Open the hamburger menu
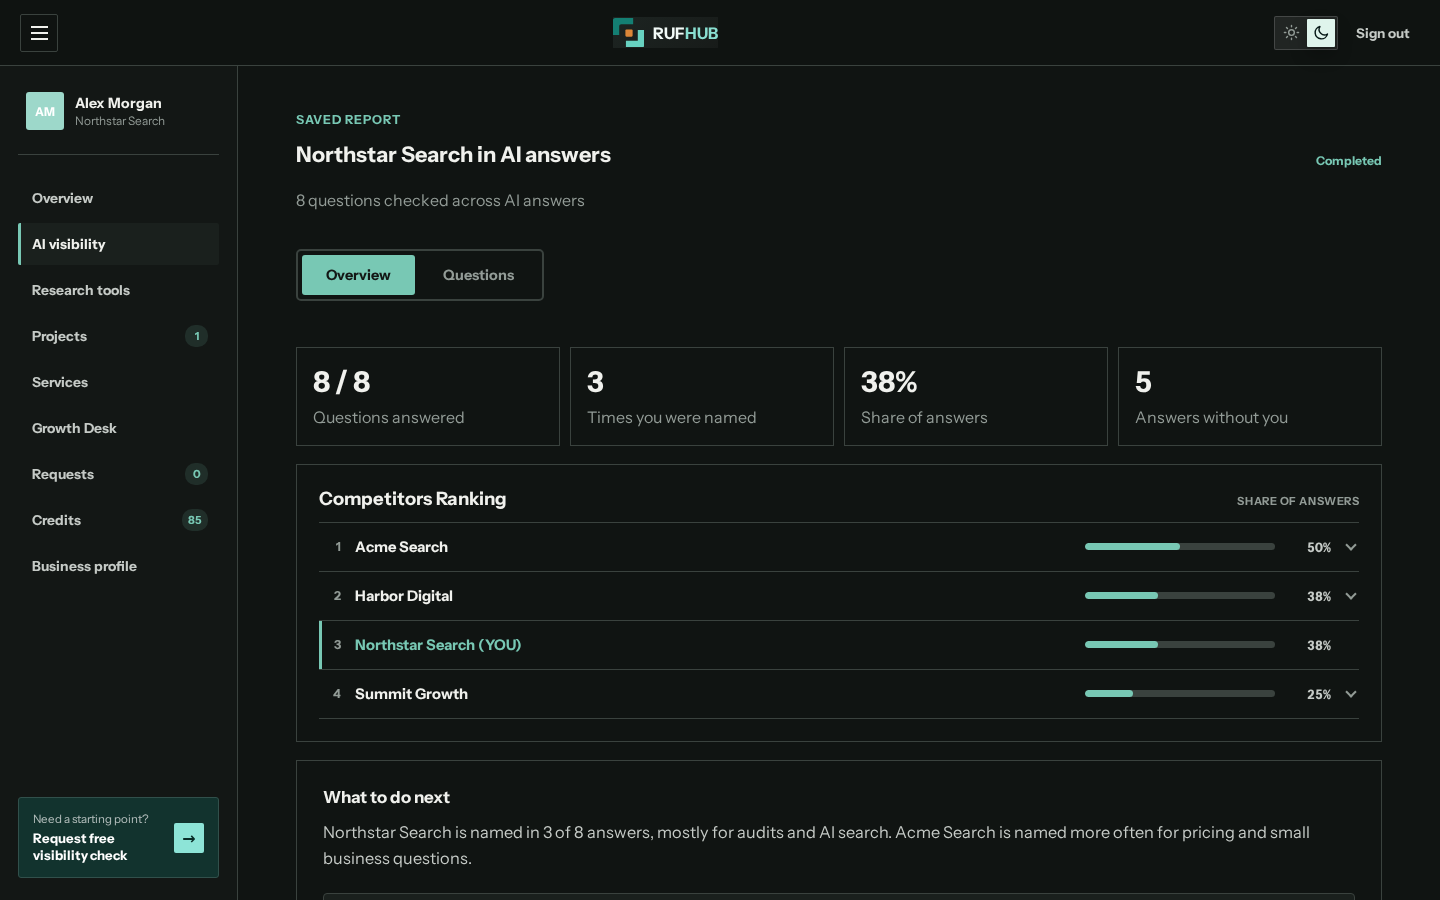Screen dimensions: 1440x900 tap(39, 33)
